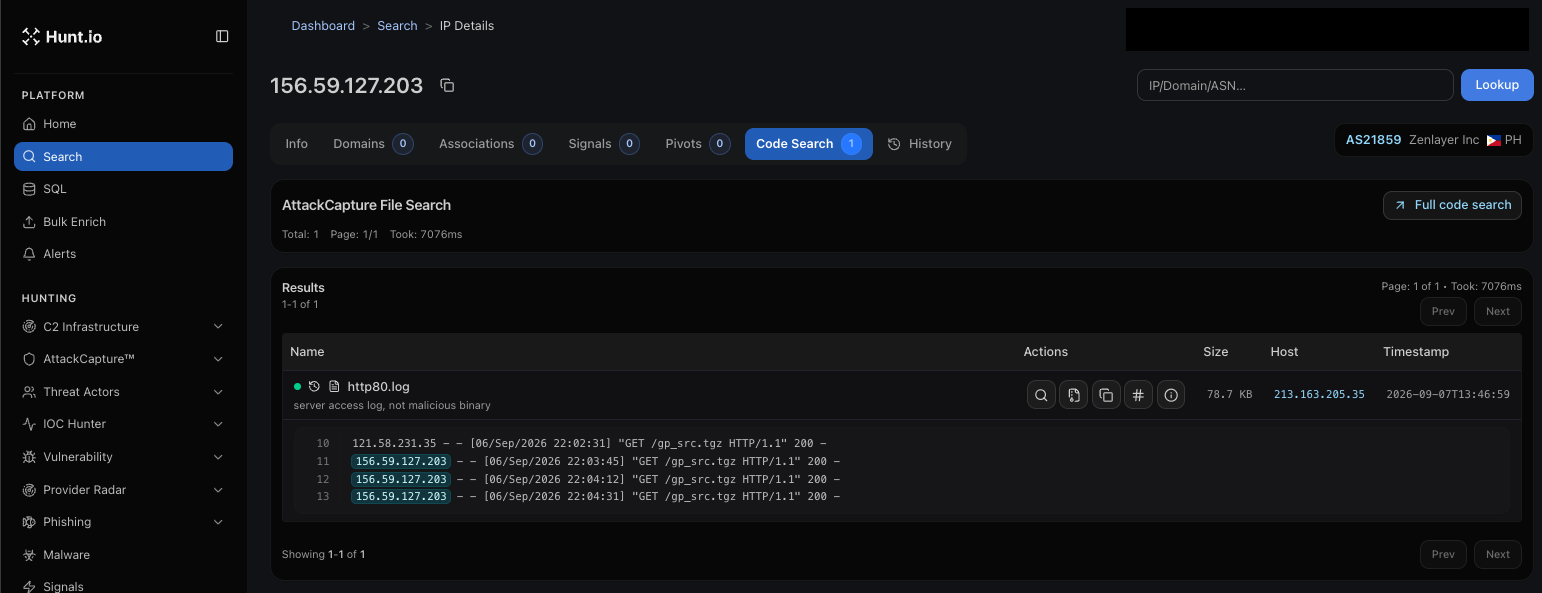Go to the SQL section

(x=123, y=189)
